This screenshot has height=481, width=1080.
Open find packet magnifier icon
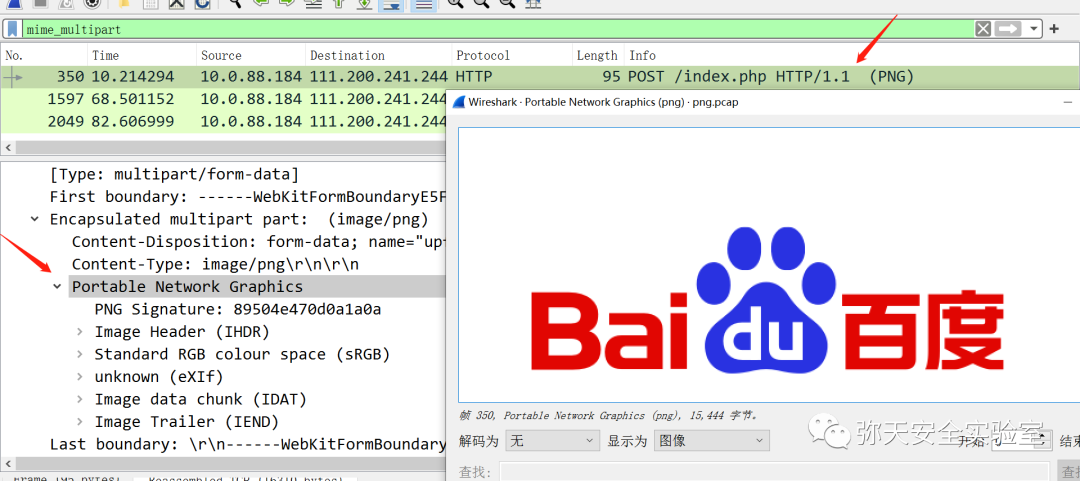pos(235,3)
